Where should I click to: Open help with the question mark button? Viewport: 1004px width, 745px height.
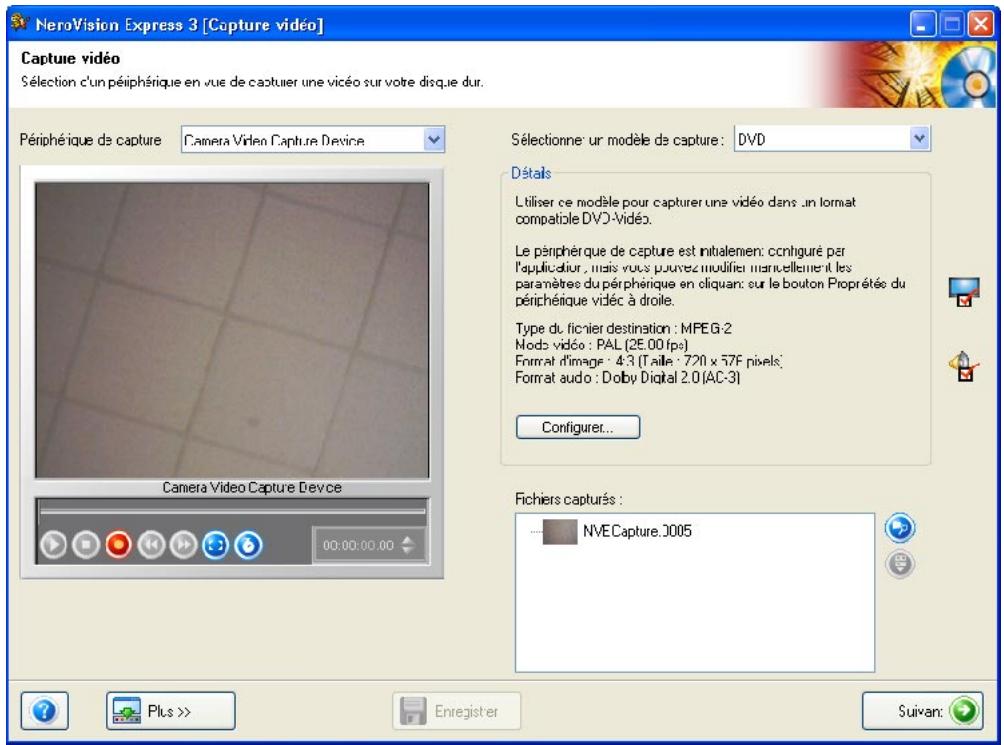[x=44, y=710]
